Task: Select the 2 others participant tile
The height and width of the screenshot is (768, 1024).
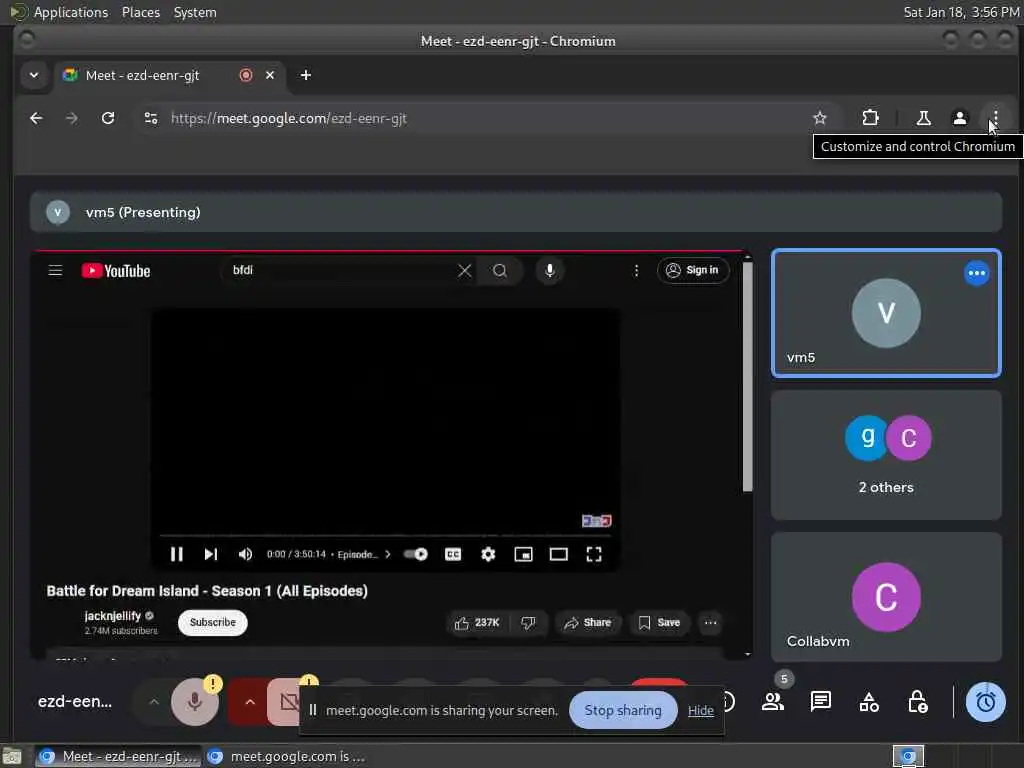Action: point(886,455)
